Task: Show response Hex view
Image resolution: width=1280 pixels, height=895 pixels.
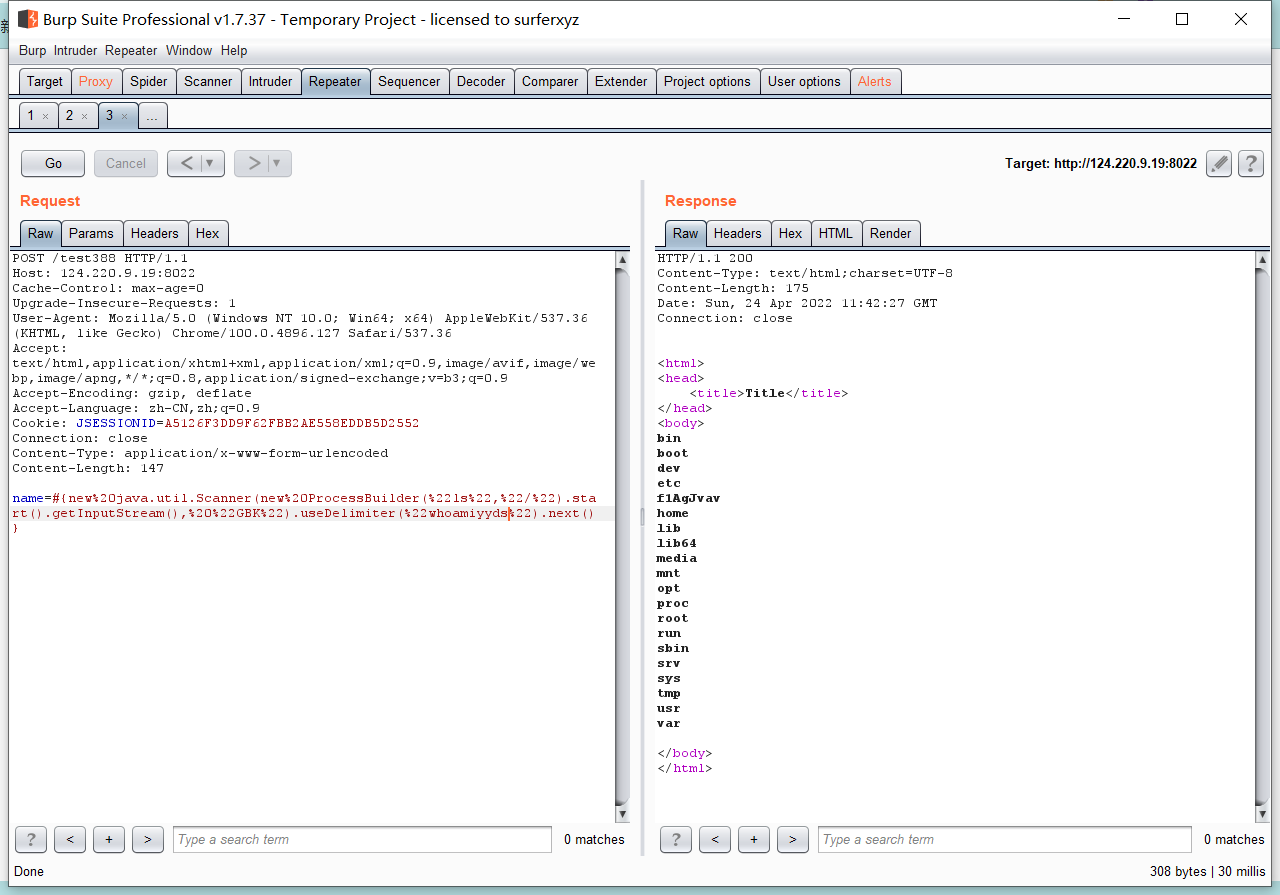Action: coord(791,233)
